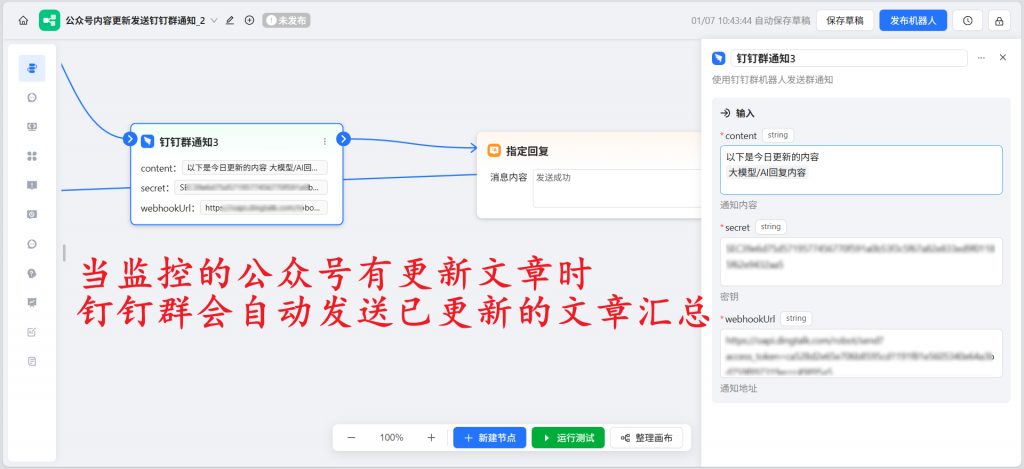This screenshot has height=469, width=1024.
Task: Click content value in 钉钉群通知3 node
Action: coord(255,168)
